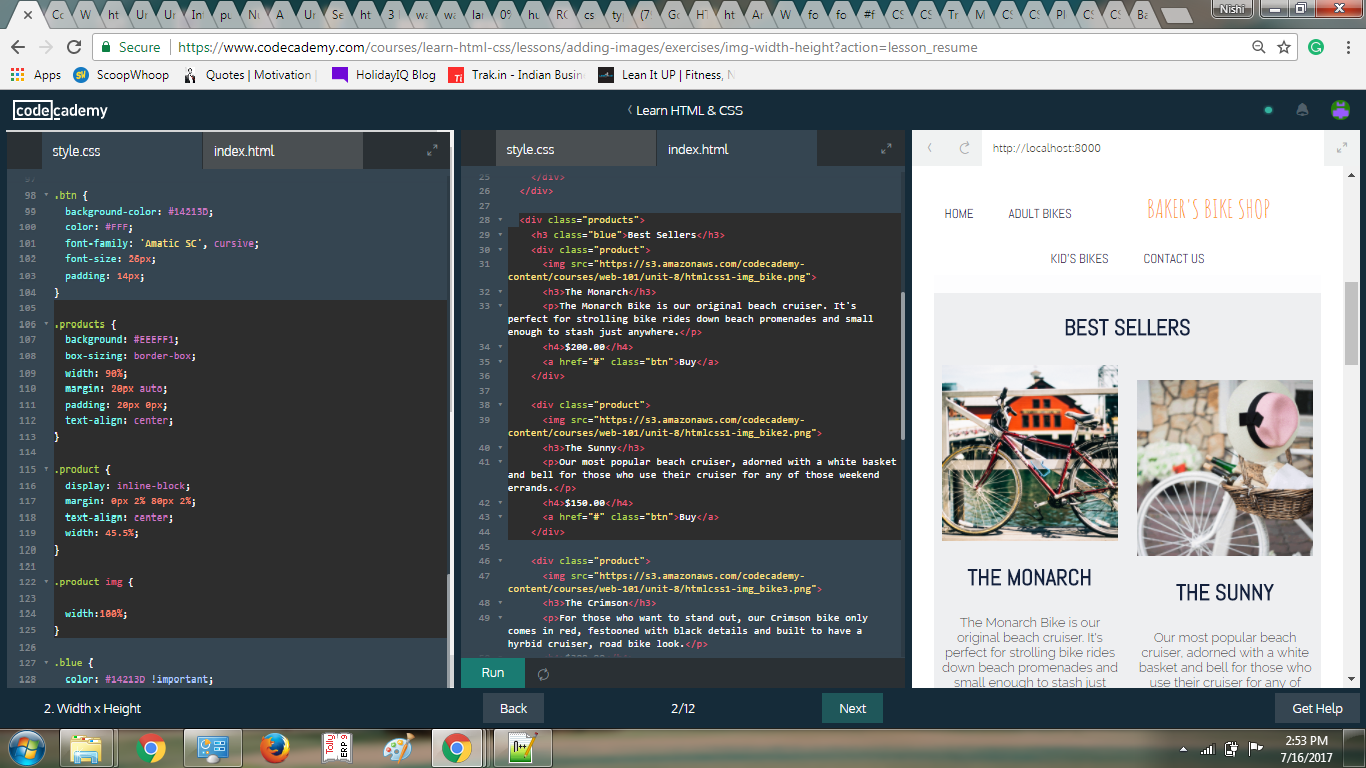This screenshot has height=768, width=1366.
Task: Open the user profile avatar
Action: point(1340,110)
